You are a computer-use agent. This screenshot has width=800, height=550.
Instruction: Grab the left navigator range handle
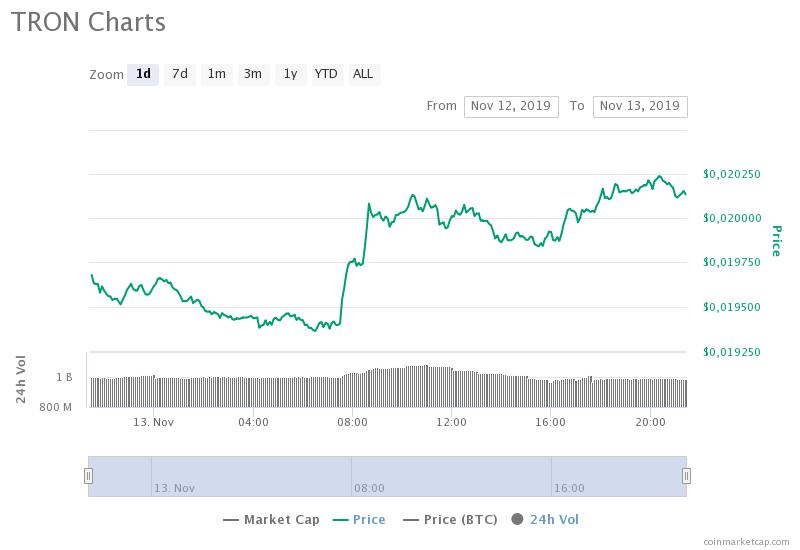pos(88,476)
